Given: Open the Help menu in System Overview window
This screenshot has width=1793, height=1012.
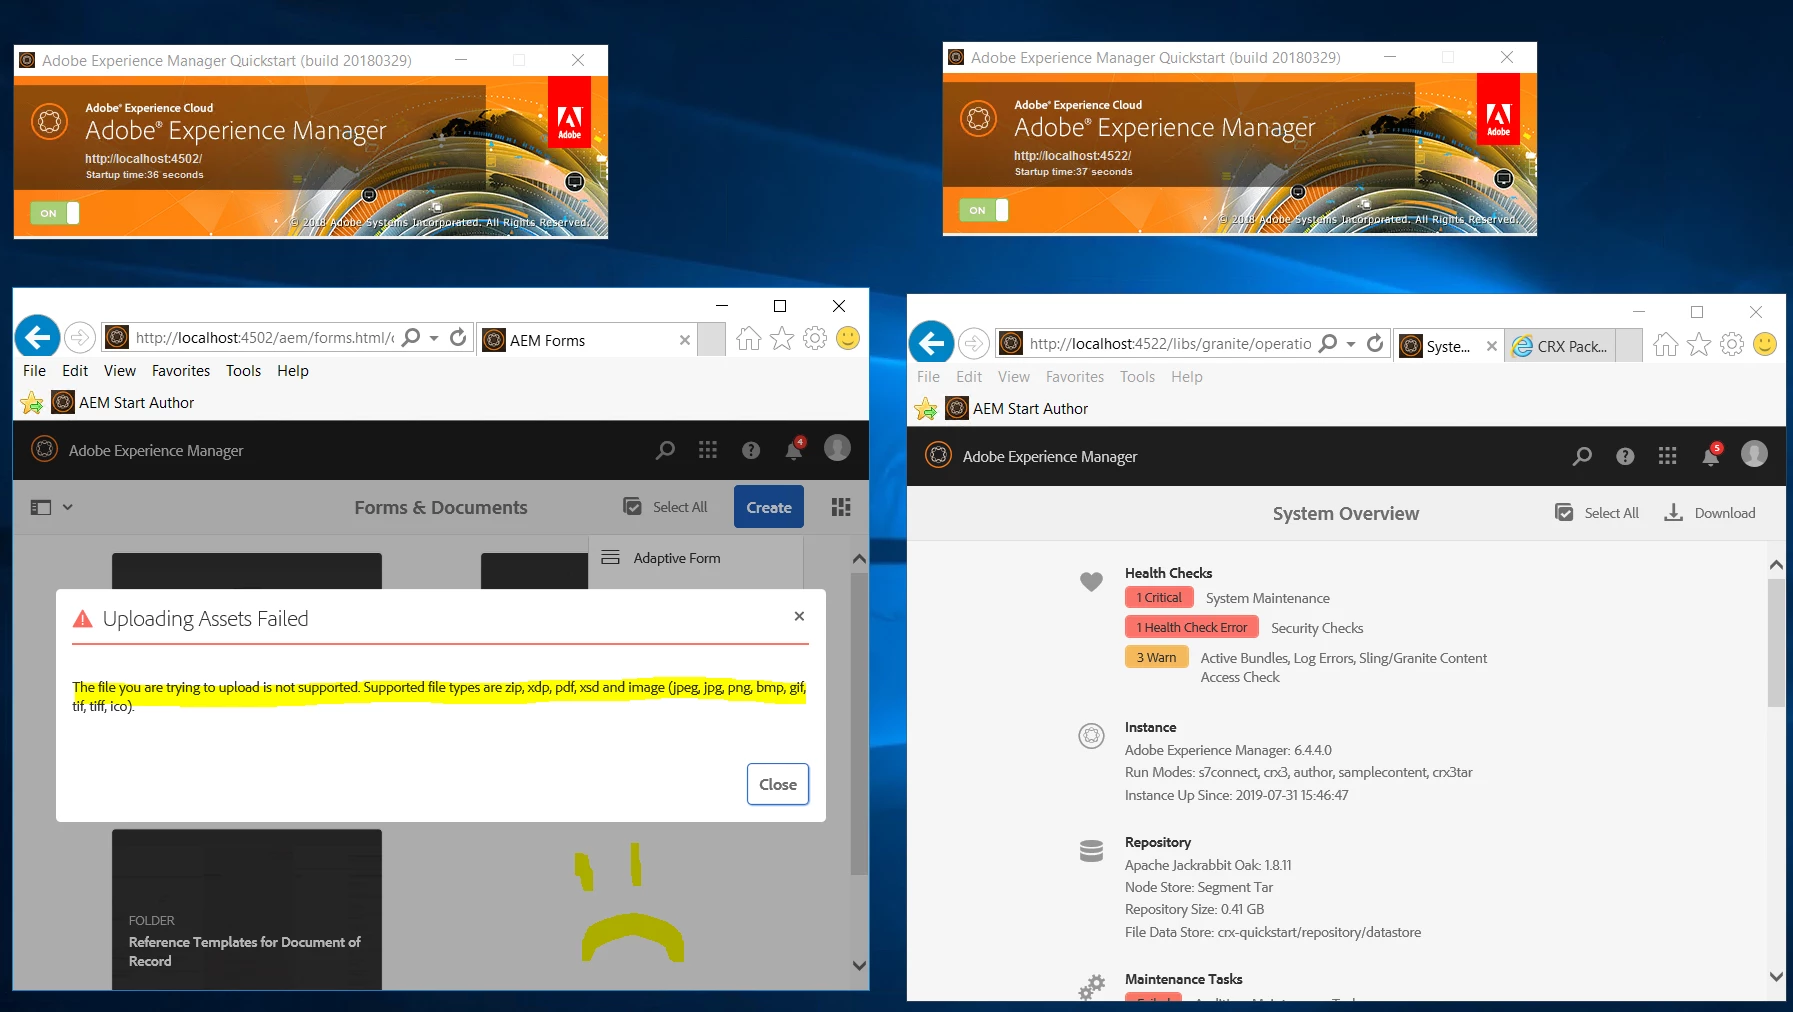Looking at the screenshot, I should click(x=1187, y=376).
